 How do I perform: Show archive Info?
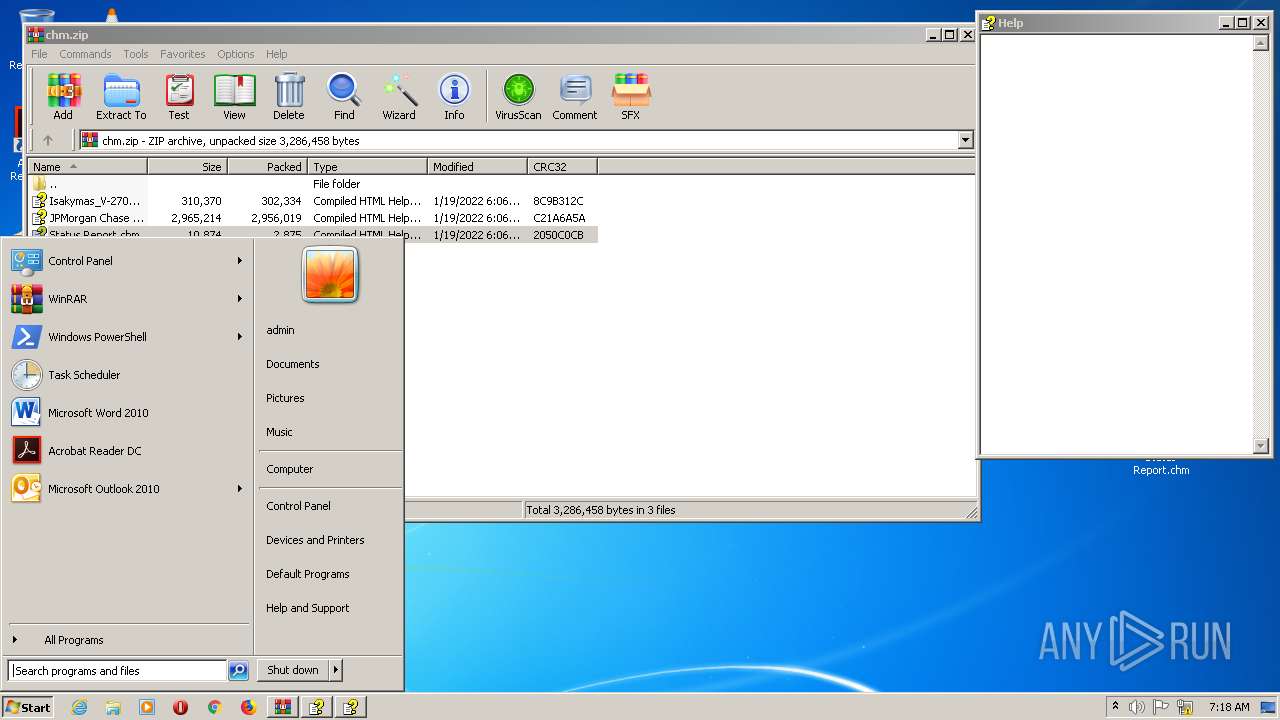click(454, 97)
